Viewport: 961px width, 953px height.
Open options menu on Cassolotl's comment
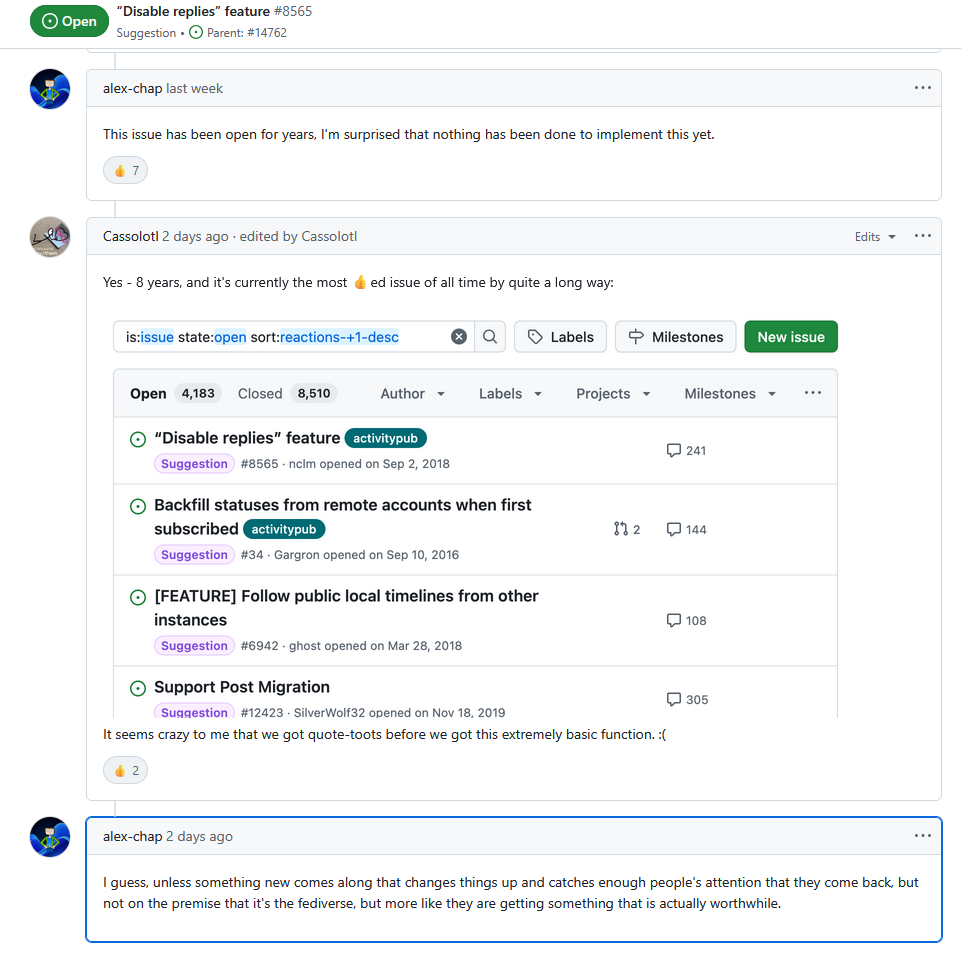pos(922,236)
